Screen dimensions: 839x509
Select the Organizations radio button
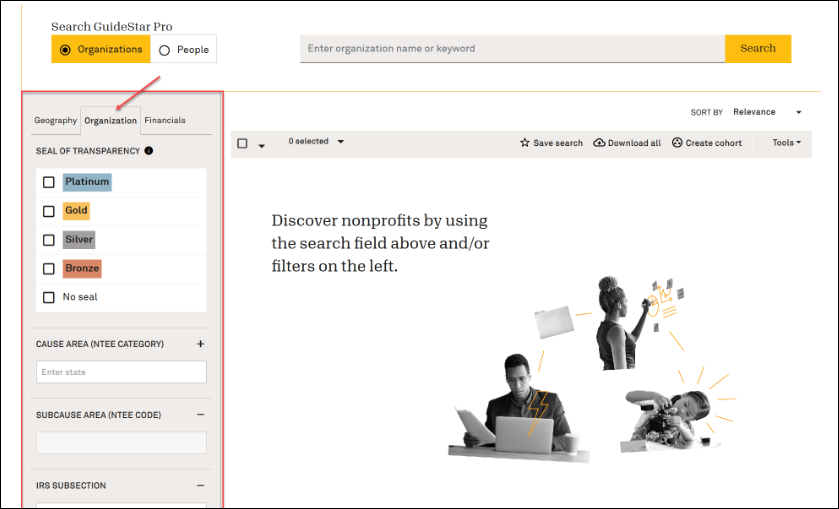65,50
